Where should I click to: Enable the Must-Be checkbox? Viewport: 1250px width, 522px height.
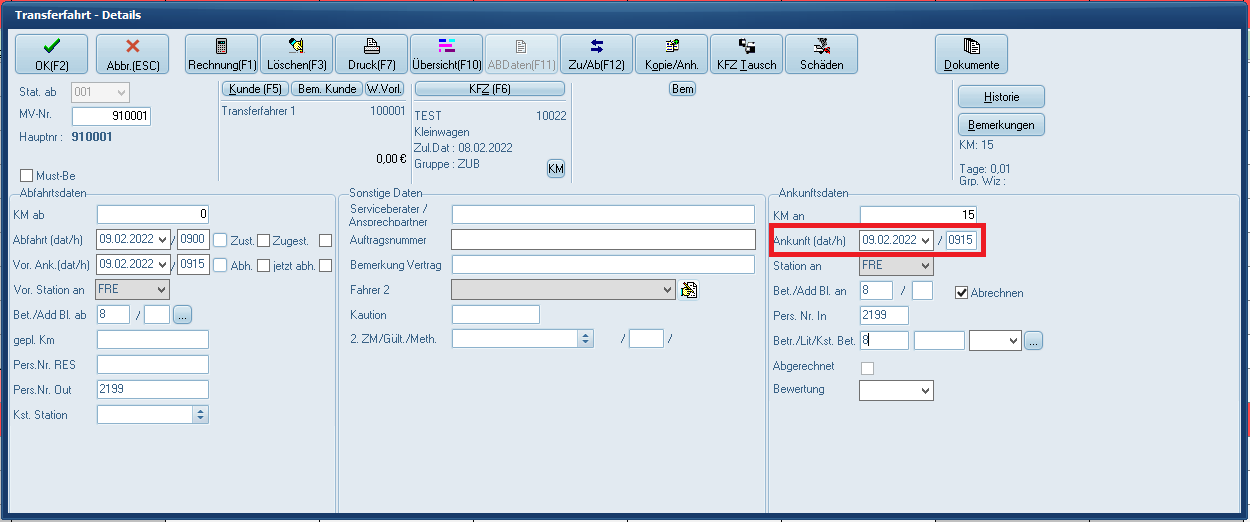27,176
